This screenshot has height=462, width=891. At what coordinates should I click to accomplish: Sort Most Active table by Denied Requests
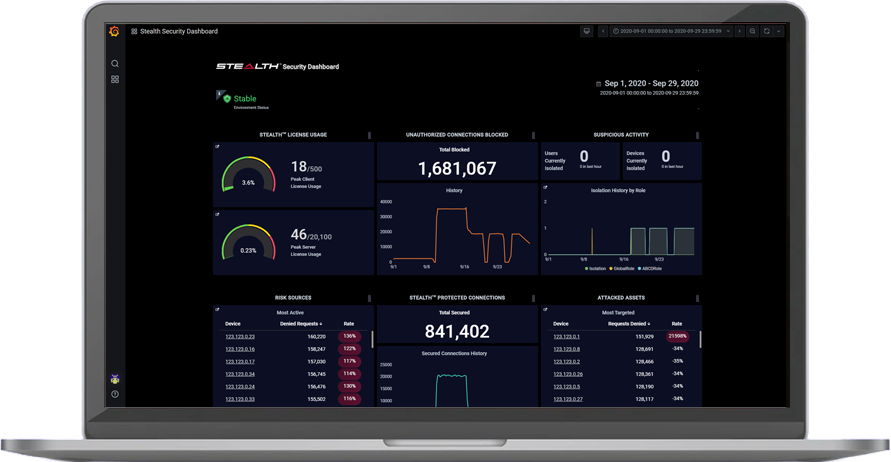point(301,324)
